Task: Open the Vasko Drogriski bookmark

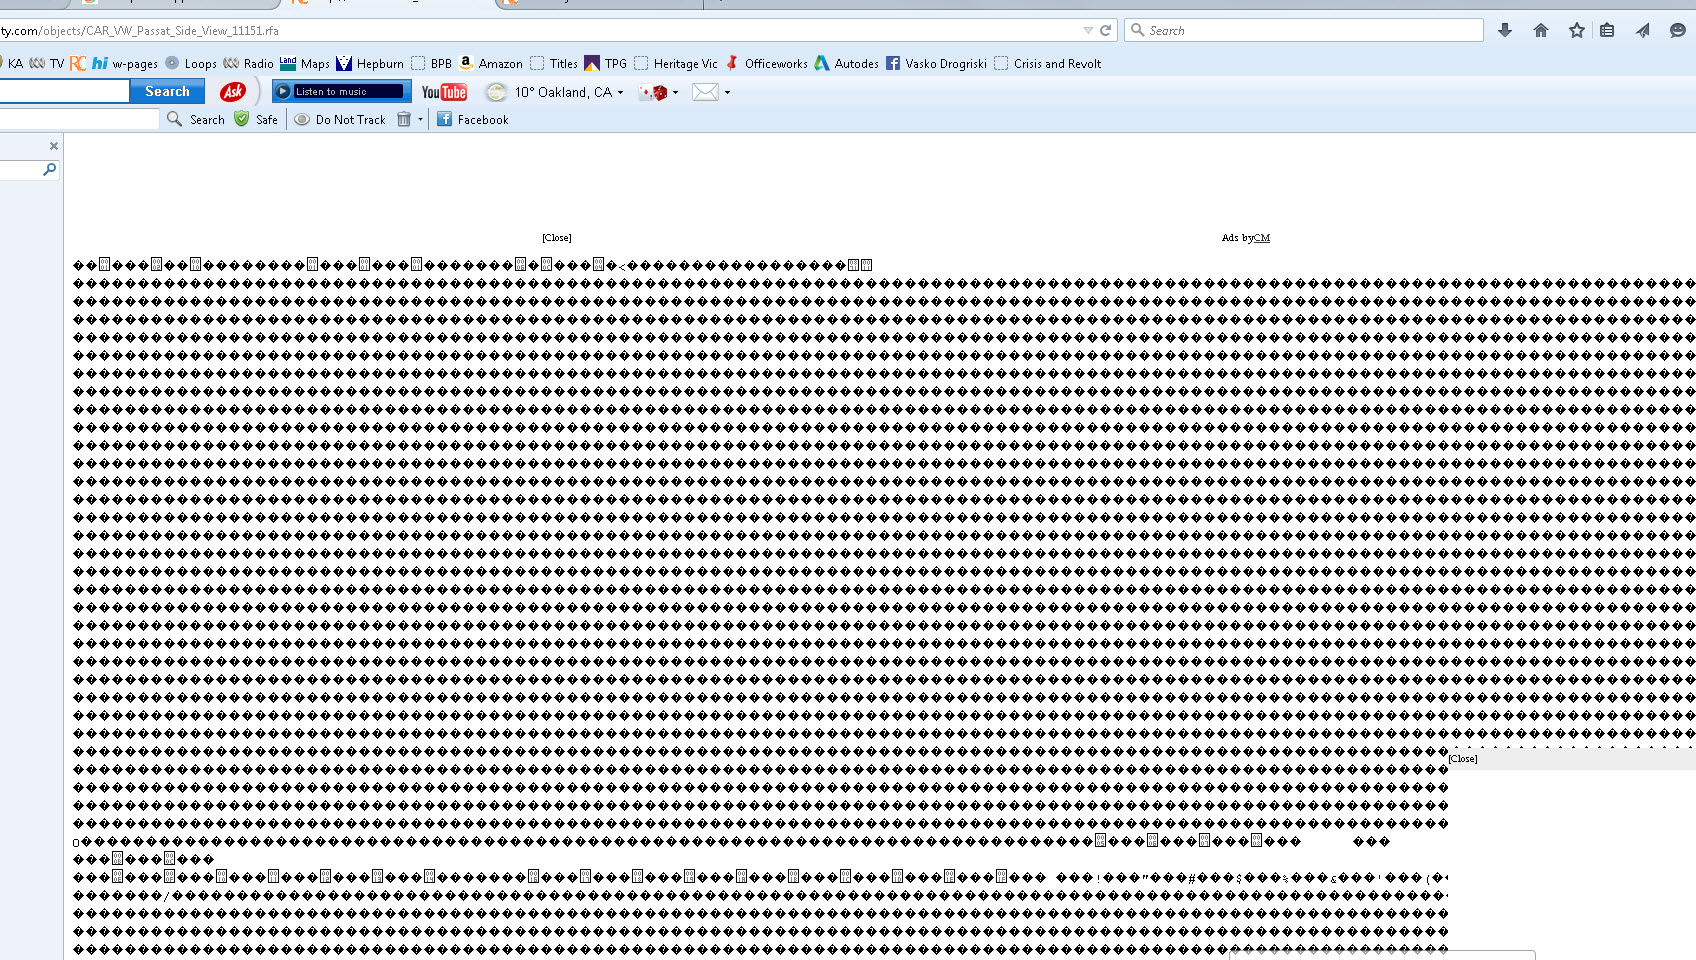Action: click(x=936, y=63)
